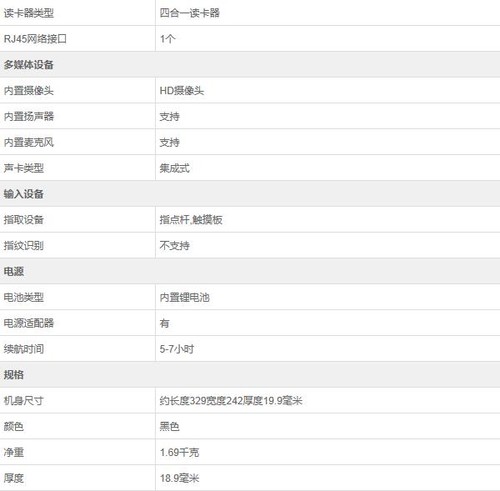
Task: Click the 内置摄像头 label
Action: point(29,91)
